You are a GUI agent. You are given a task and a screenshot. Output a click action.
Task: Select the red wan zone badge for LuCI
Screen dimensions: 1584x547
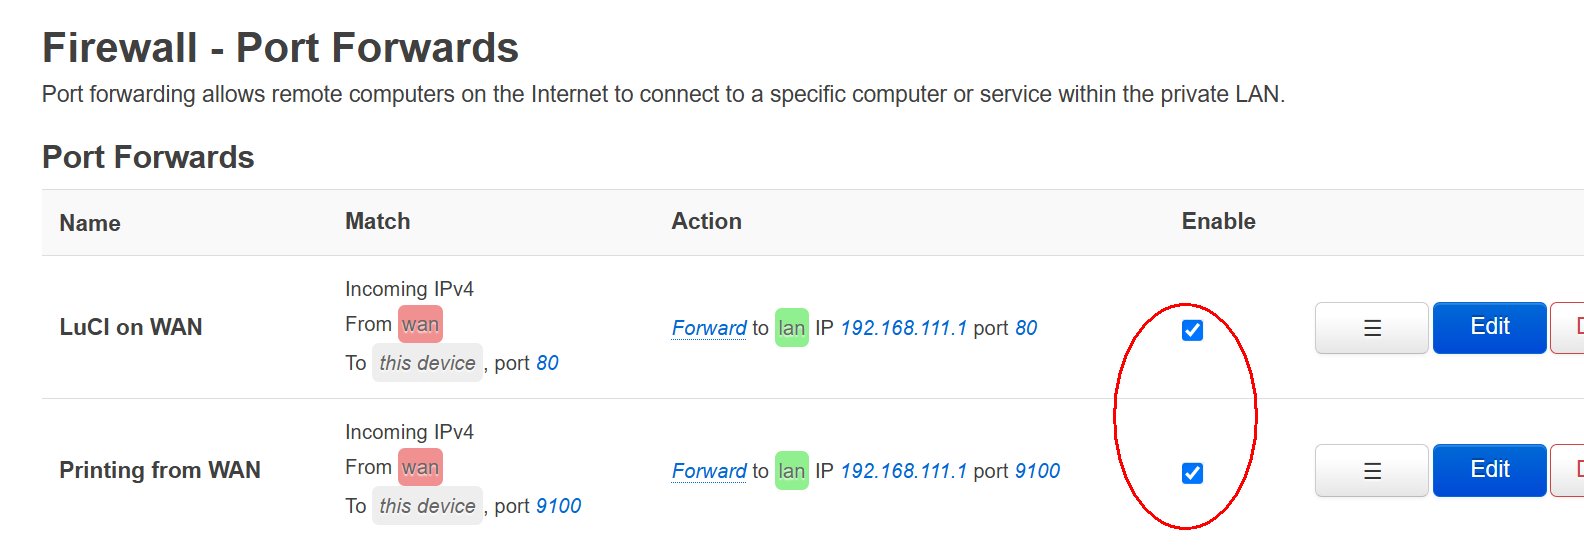tap(420, 324)
